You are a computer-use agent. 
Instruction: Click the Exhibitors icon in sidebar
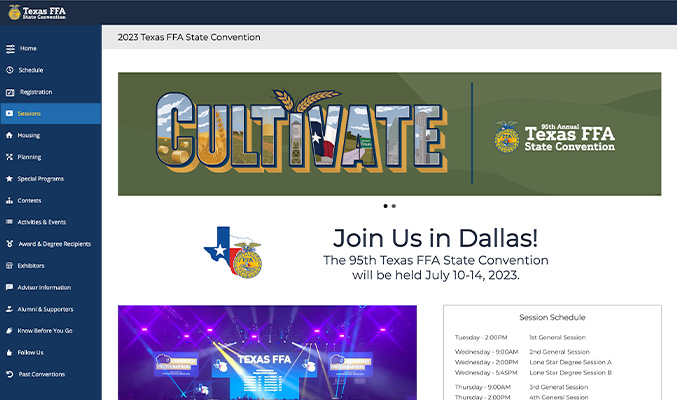click(x=9, y=265)
